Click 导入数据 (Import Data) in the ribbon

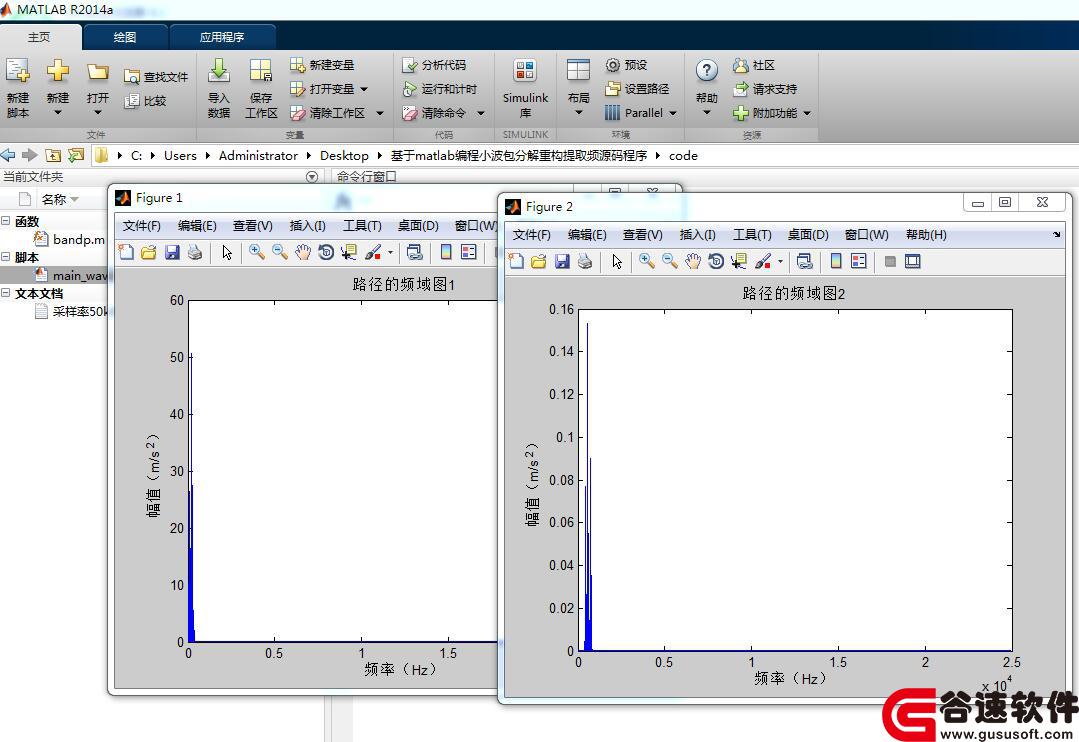point(219,88)
